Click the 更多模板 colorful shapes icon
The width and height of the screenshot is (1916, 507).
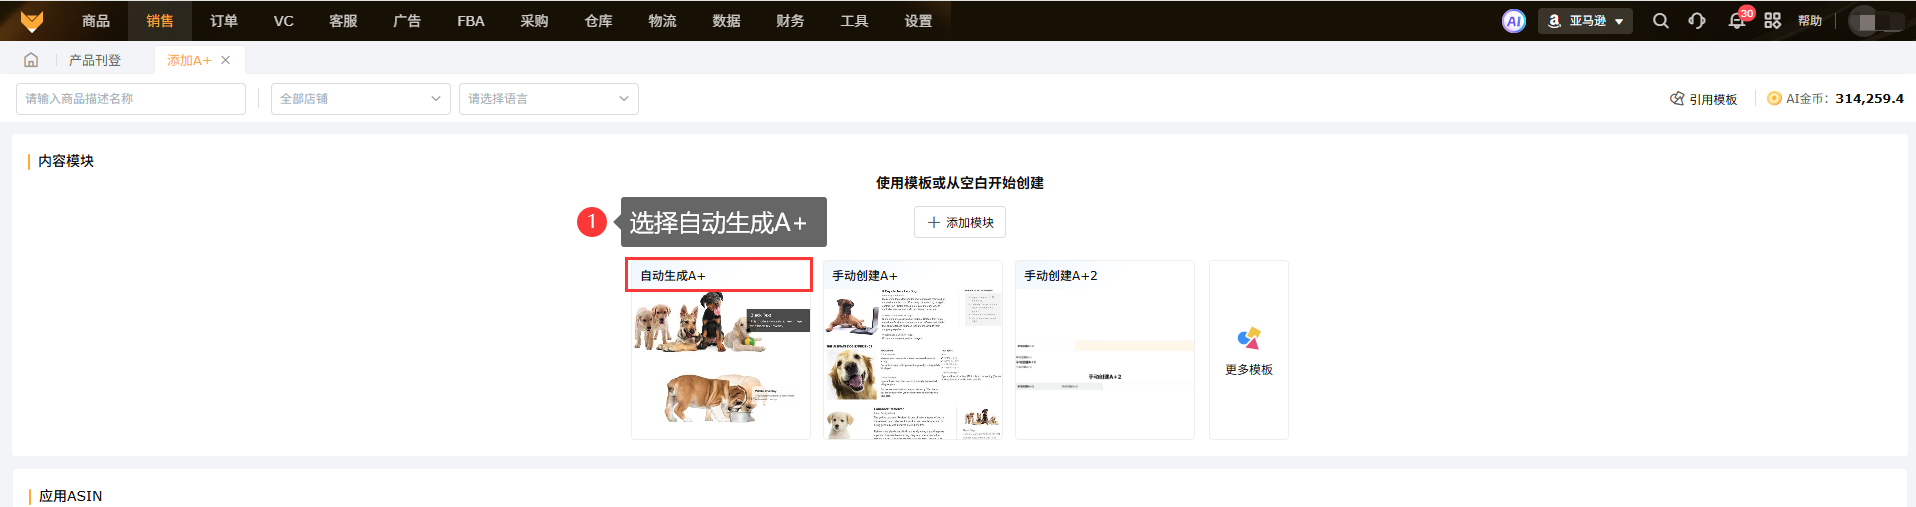point(1249,338)
